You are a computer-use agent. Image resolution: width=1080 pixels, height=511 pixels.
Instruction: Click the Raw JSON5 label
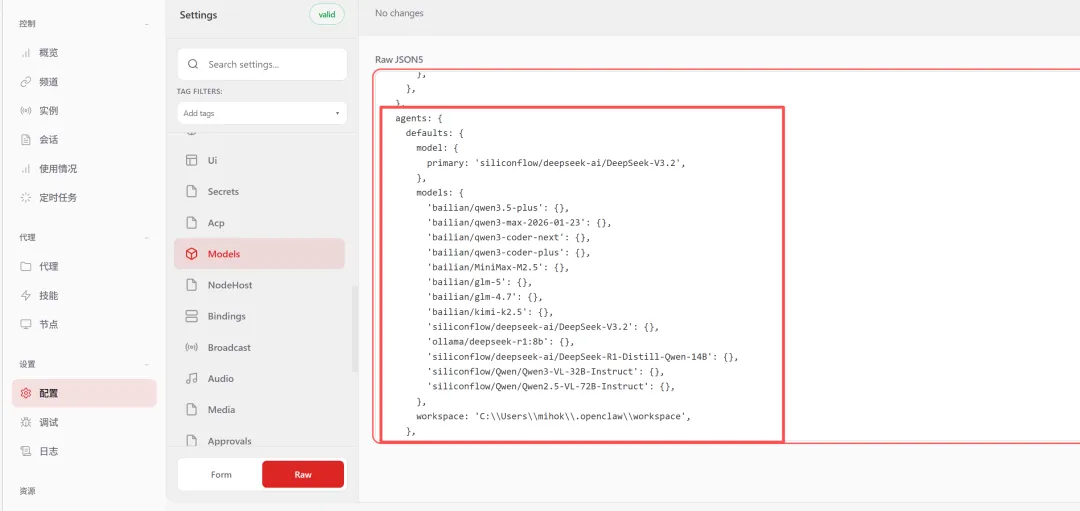click(x=399, y=59)
